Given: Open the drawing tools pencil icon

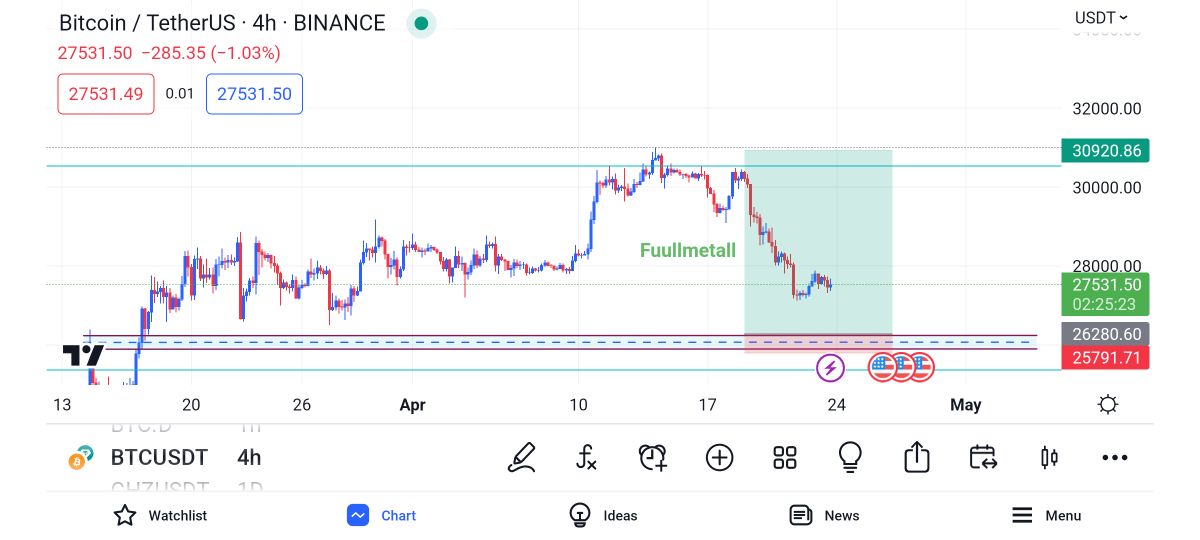Looking at the screenshot, I should (x=522, y=458).
